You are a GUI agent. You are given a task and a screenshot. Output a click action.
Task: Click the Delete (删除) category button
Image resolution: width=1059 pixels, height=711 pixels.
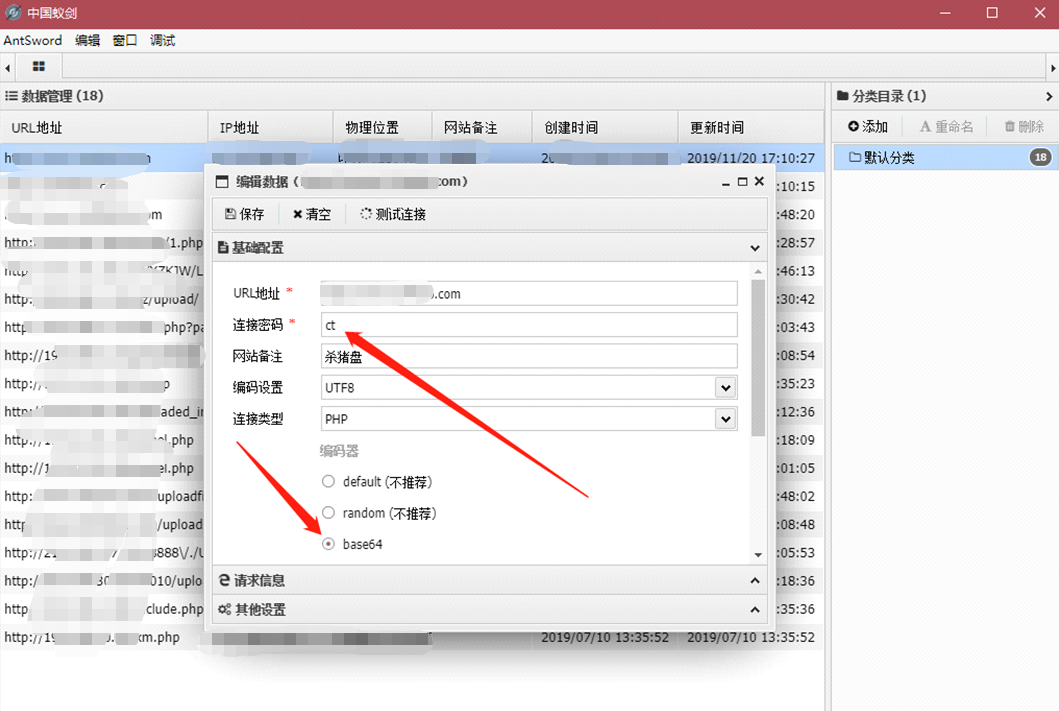(1024, 126)
